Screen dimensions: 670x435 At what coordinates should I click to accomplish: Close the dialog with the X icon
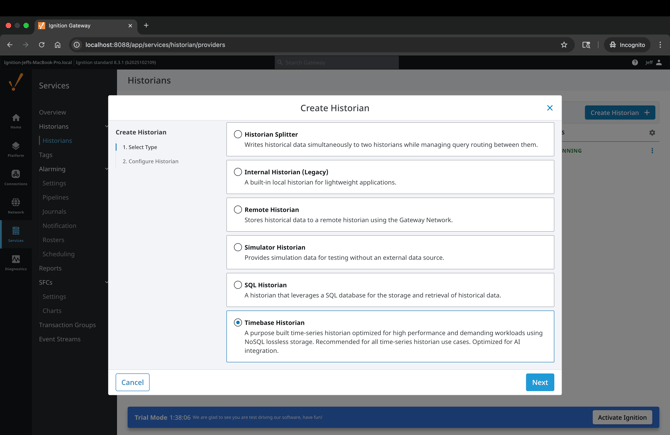549,108
